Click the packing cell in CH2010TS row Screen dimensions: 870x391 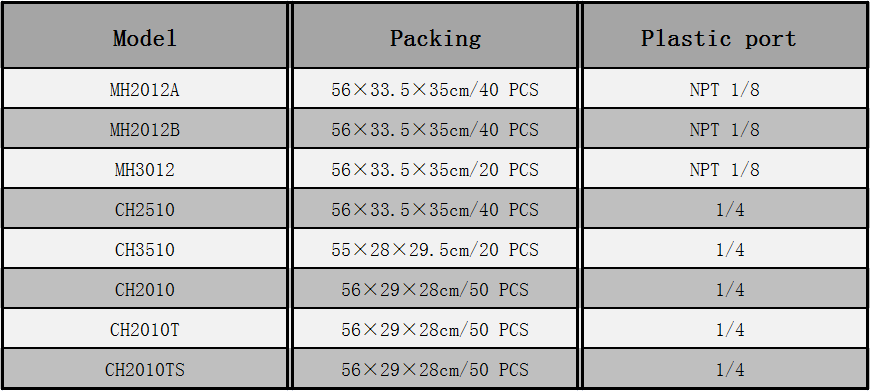point(435,368)
